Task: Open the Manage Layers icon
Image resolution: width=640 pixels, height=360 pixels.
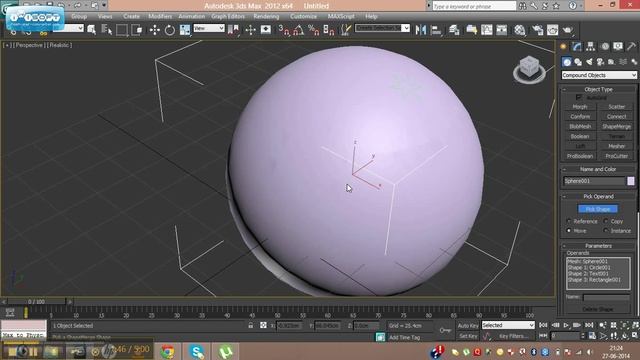Action: click(x=454, y=30)
